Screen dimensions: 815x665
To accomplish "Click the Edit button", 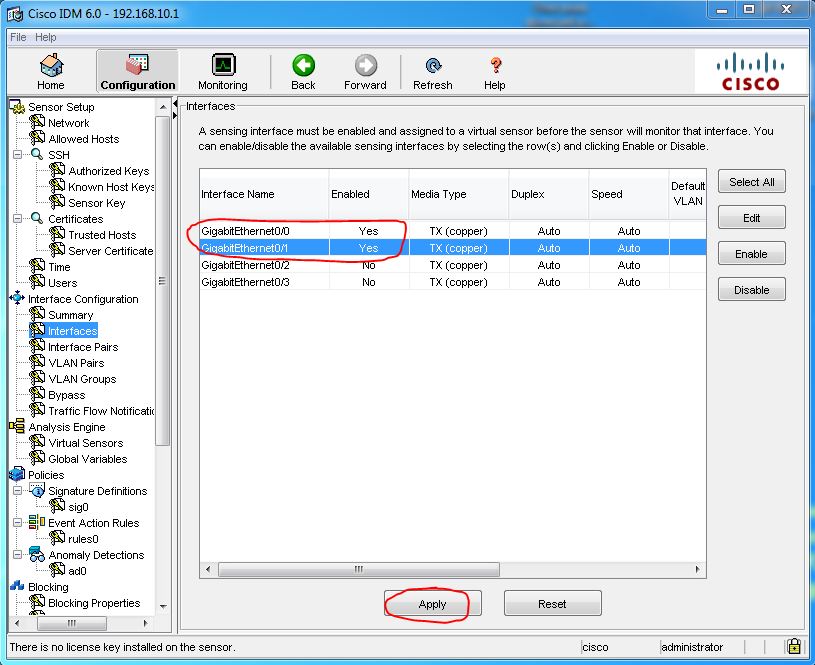I will coord(752,218).
